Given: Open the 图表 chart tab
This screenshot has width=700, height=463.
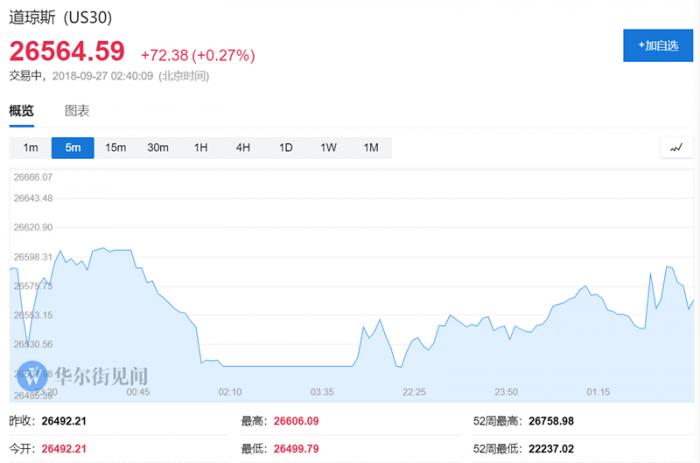Looking at the screenshot, I should [77, 111].
